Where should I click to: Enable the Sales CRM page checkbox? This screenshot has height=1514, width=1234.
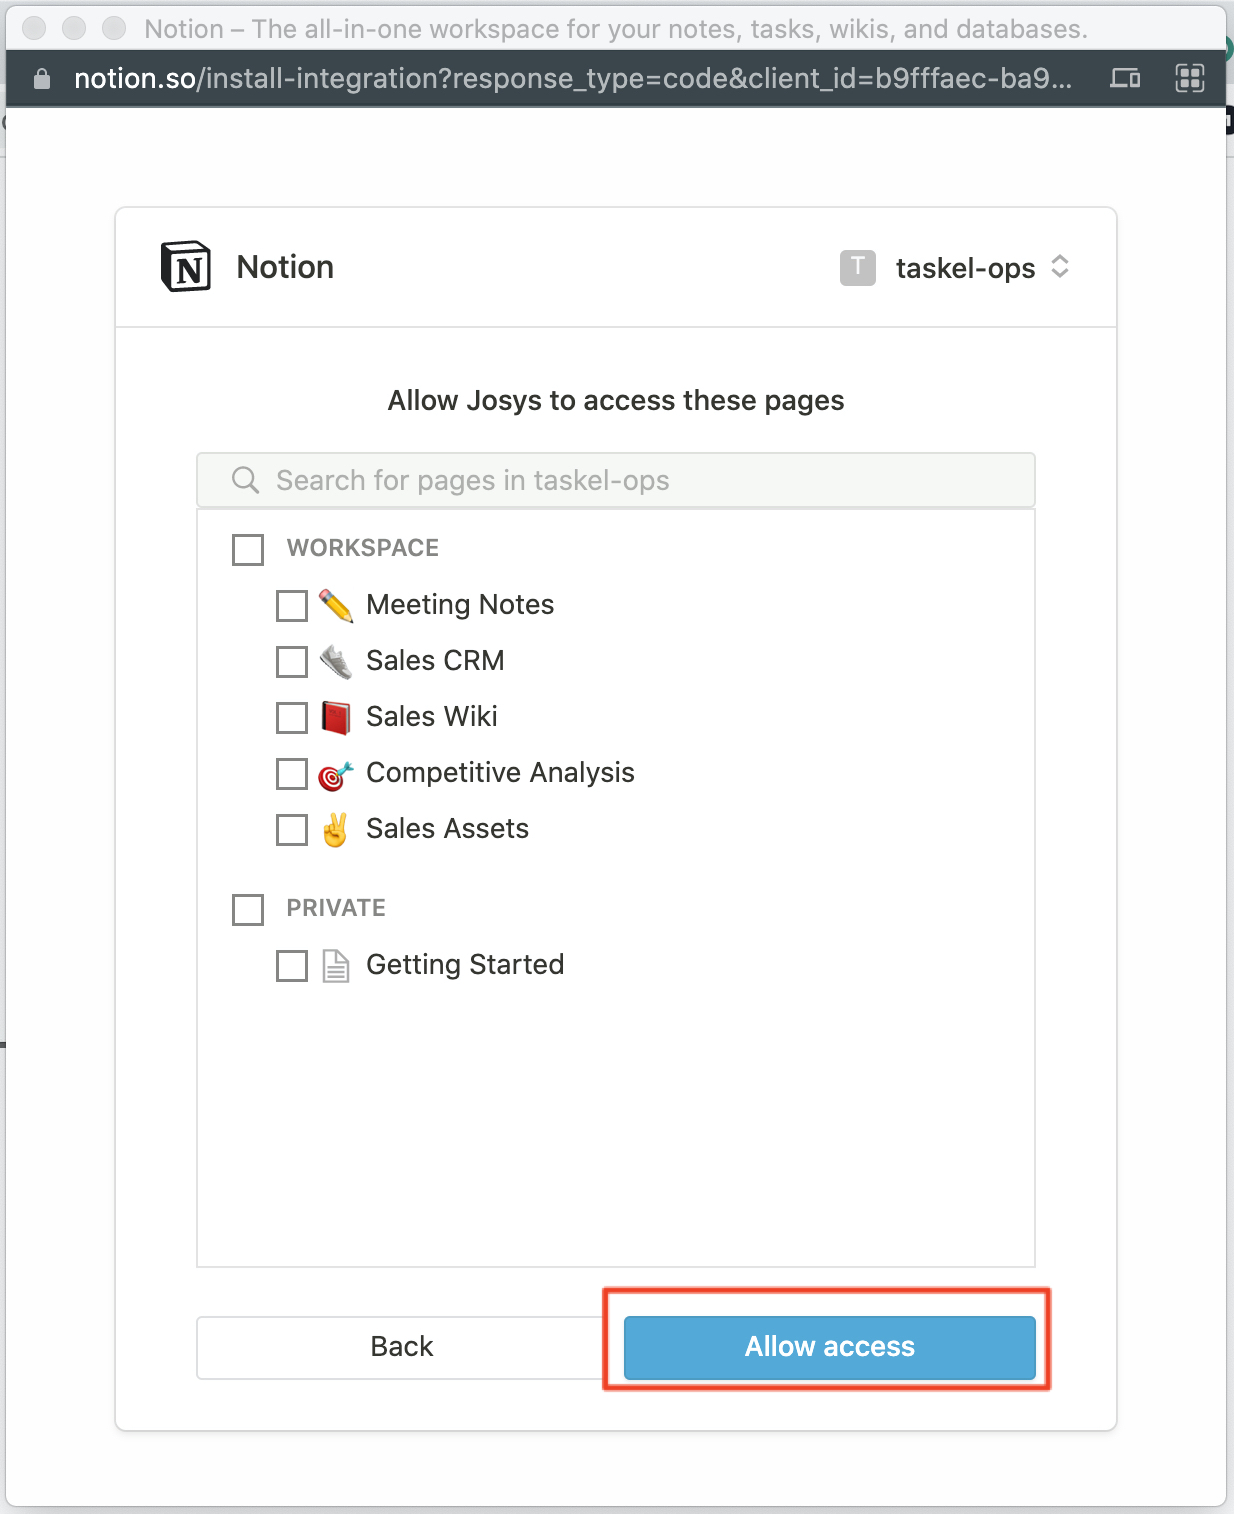pyautogui.click(x=292, y=662)
